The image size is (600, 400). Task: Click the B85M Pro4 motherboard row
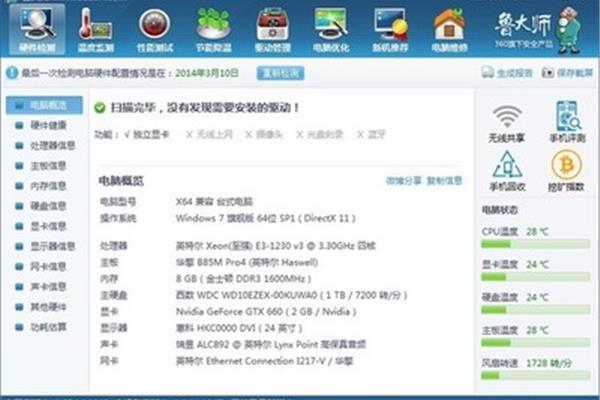click(x=209, y=263)
